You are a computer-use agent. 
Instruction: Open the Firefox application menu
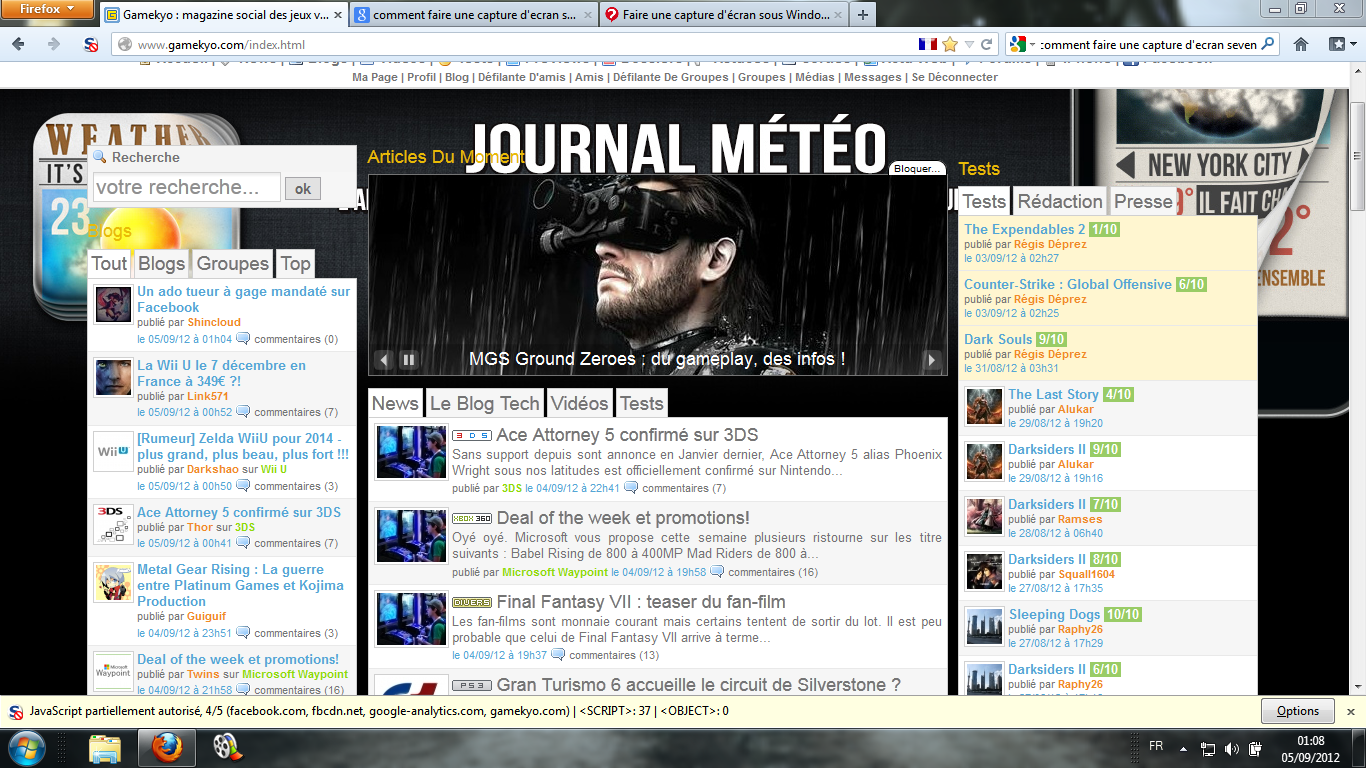pyautogui.click(x=47, y=10)
